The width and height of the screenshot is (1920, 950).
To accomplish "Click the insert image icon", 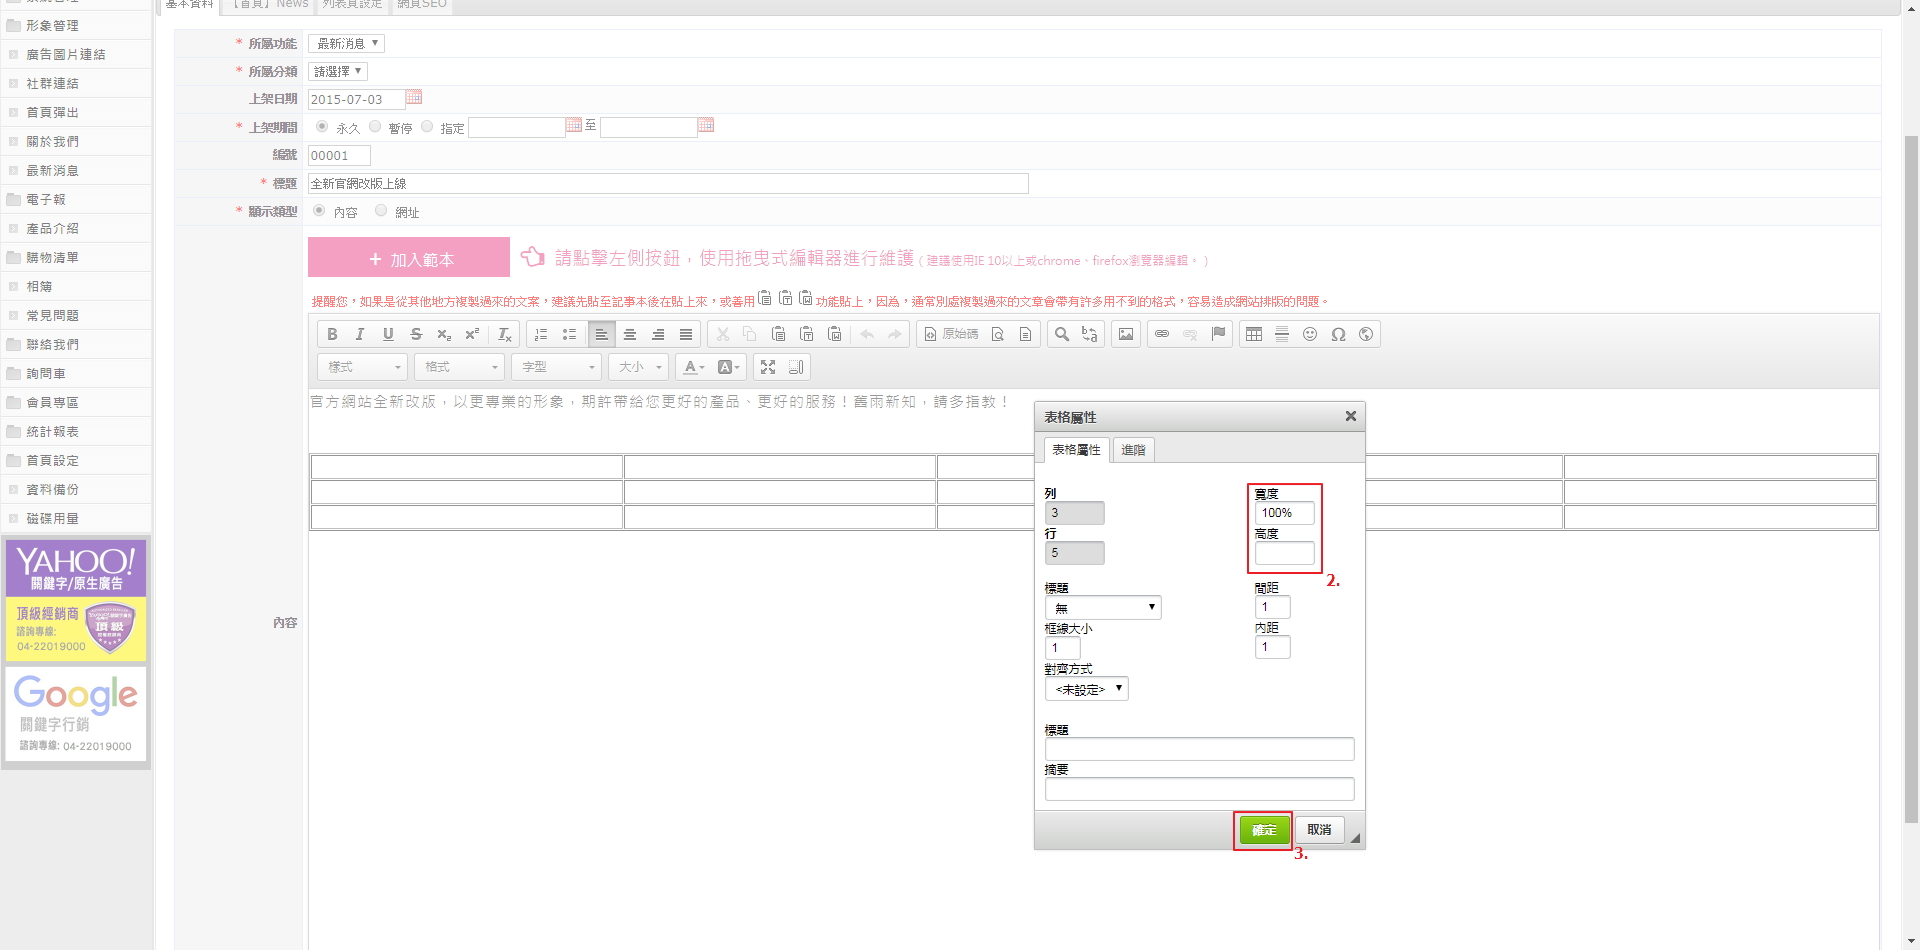I will (1126, 334).
